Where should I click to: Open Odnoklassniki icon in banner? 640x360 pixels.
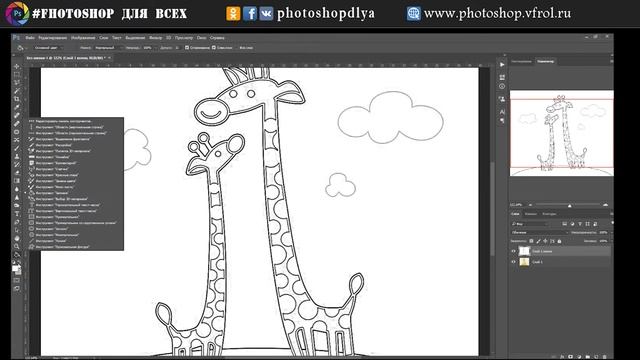(x=233, y=13)
